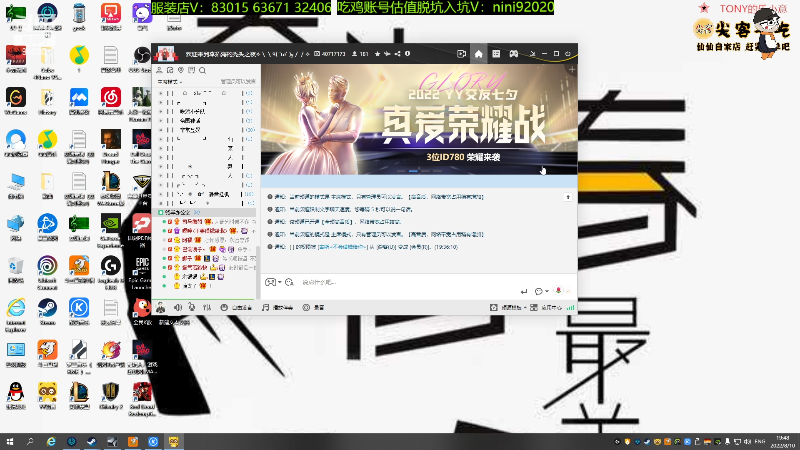Click the send enter arrow icon
The height and width of the screenshot is (450, 800).
pos(524,291)
